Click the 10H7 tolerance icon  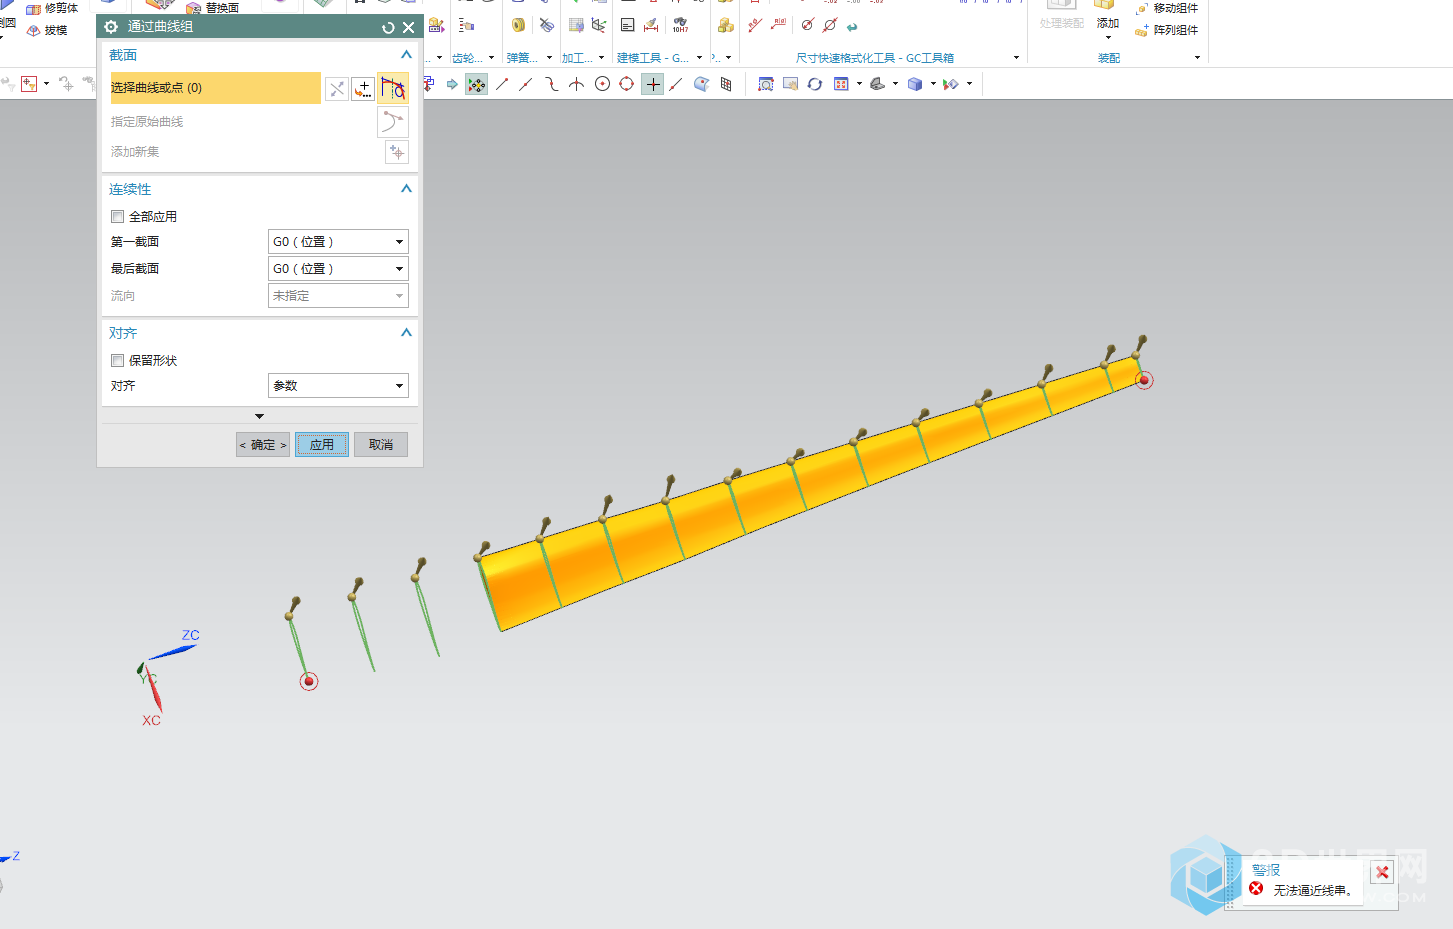[680, 25]
